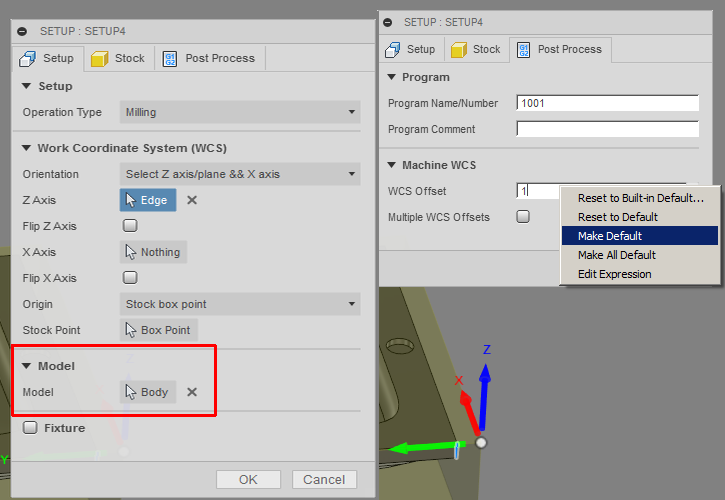Open the Origin Stock box point dropdown
Image resolution: width=725 pixels, height=500 pixels.
point(240,304)
